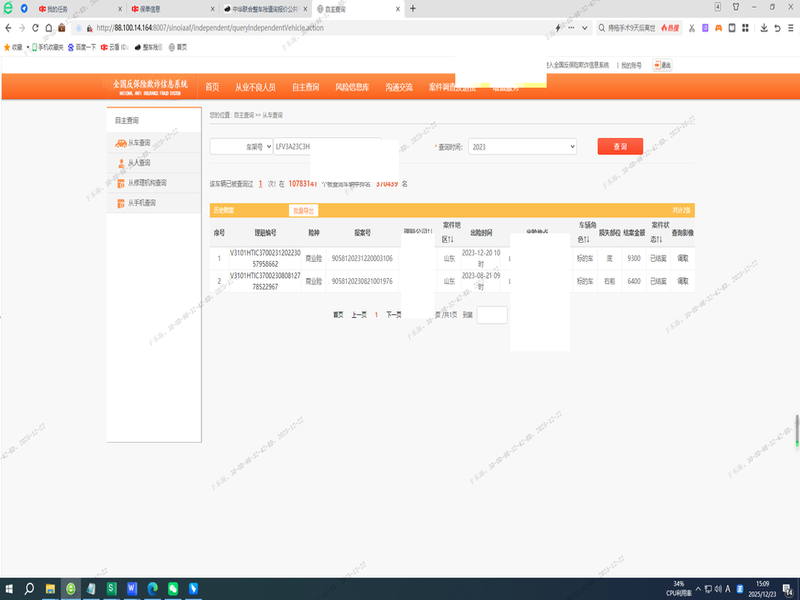Click the page number jump input box
The height and width of the screenshot is (600, 800).
[x=492, y=315]
